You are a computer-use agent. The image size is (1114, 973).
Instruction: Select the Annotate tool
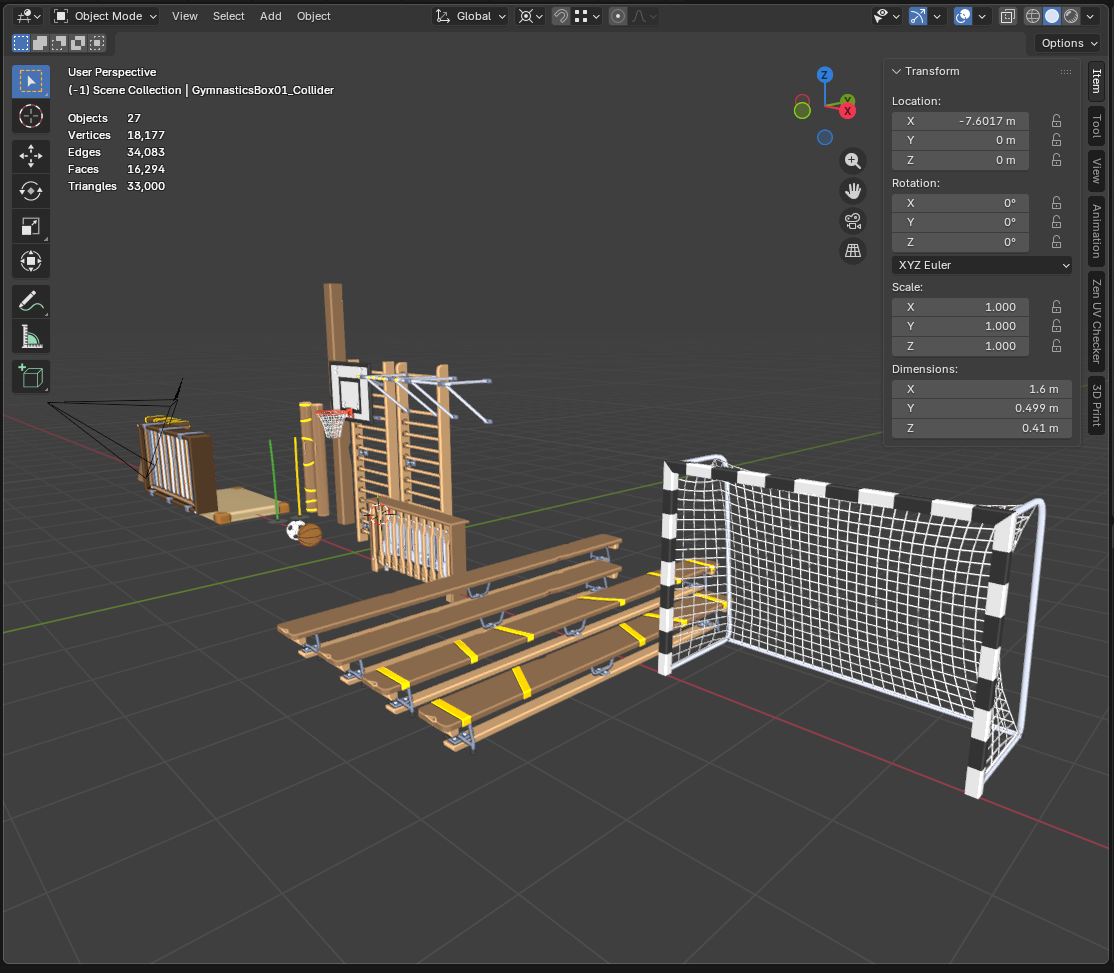point(31,301)
